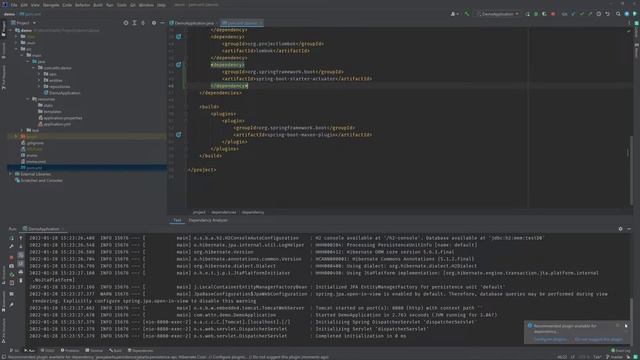Viewport: 640px width, 360px height.
Task: Click Do not suggest this plugin link
Action: point(598,340)
